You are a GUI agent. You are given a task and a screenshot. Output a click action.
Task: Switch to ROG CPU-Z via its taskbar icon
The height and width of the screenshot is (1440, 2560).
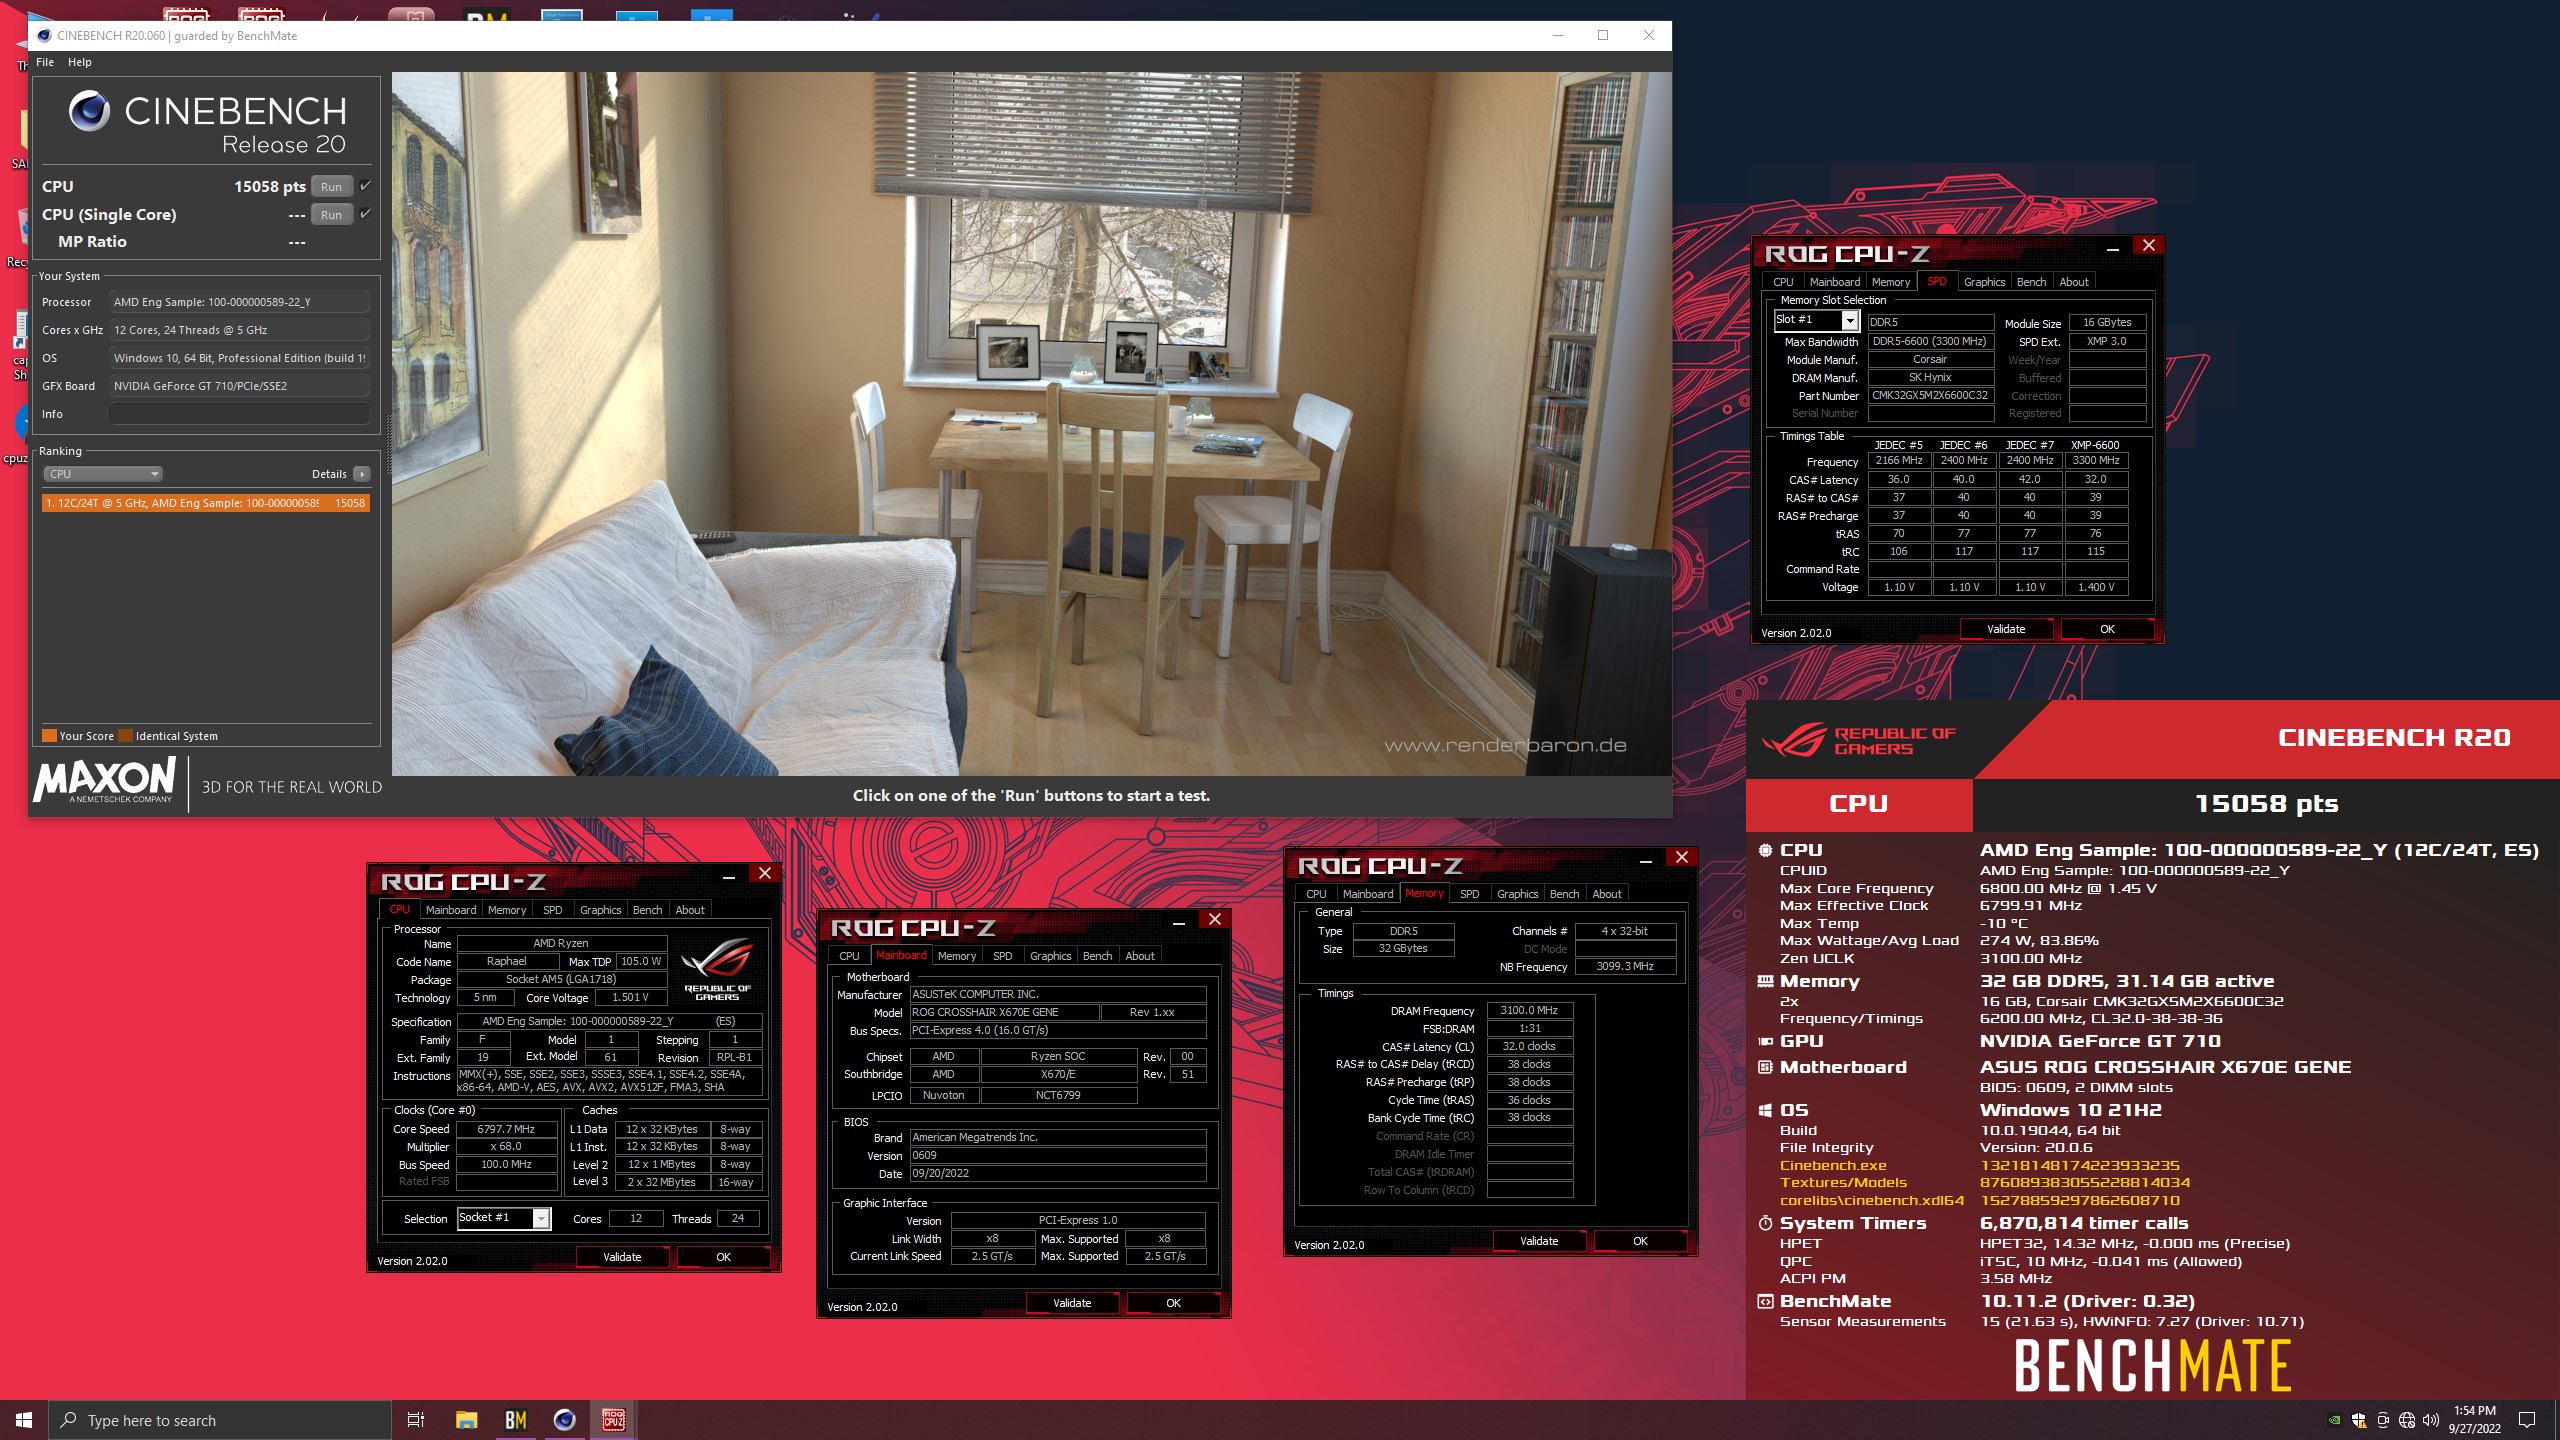pos(613,1420)
